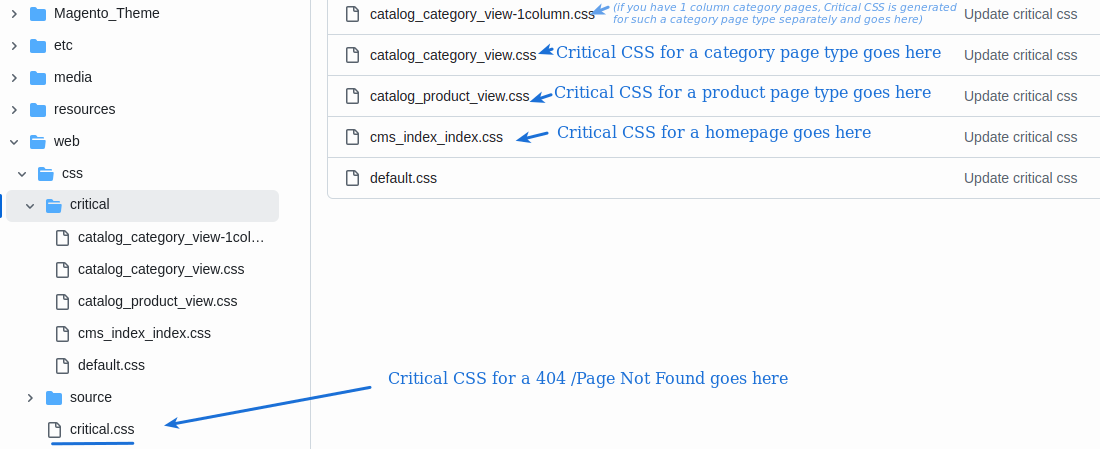Click the open critical folder icon

click(54, 205)
